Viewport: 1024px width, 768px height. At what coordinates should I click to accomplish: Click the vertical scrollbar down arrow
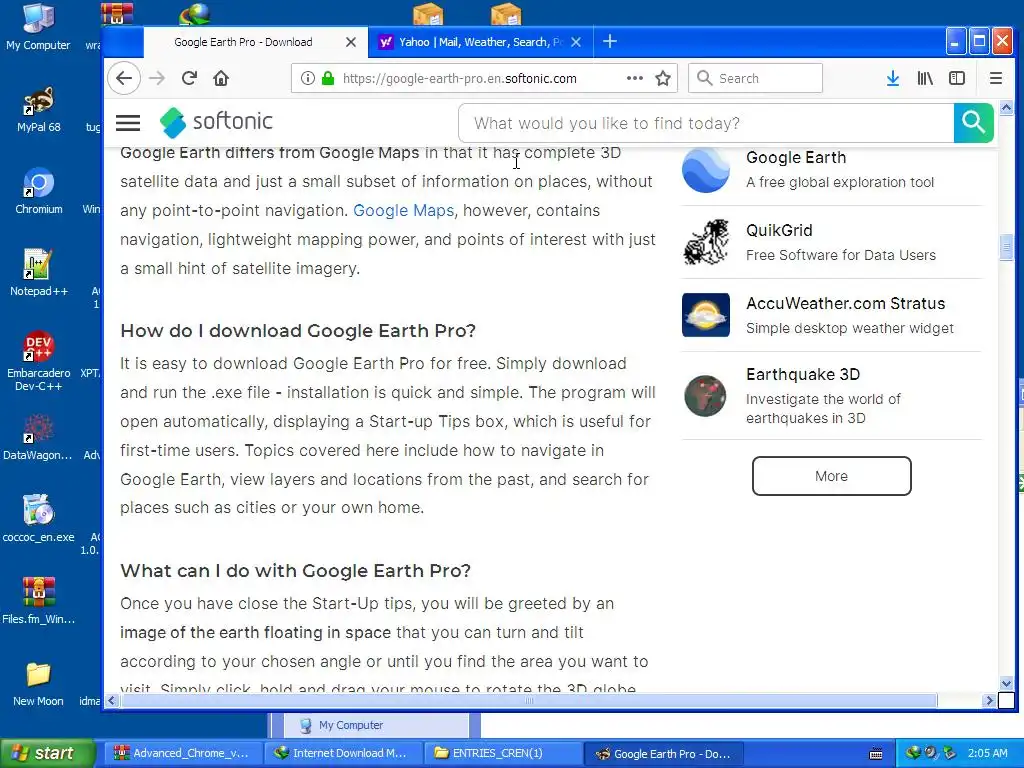1006,683
